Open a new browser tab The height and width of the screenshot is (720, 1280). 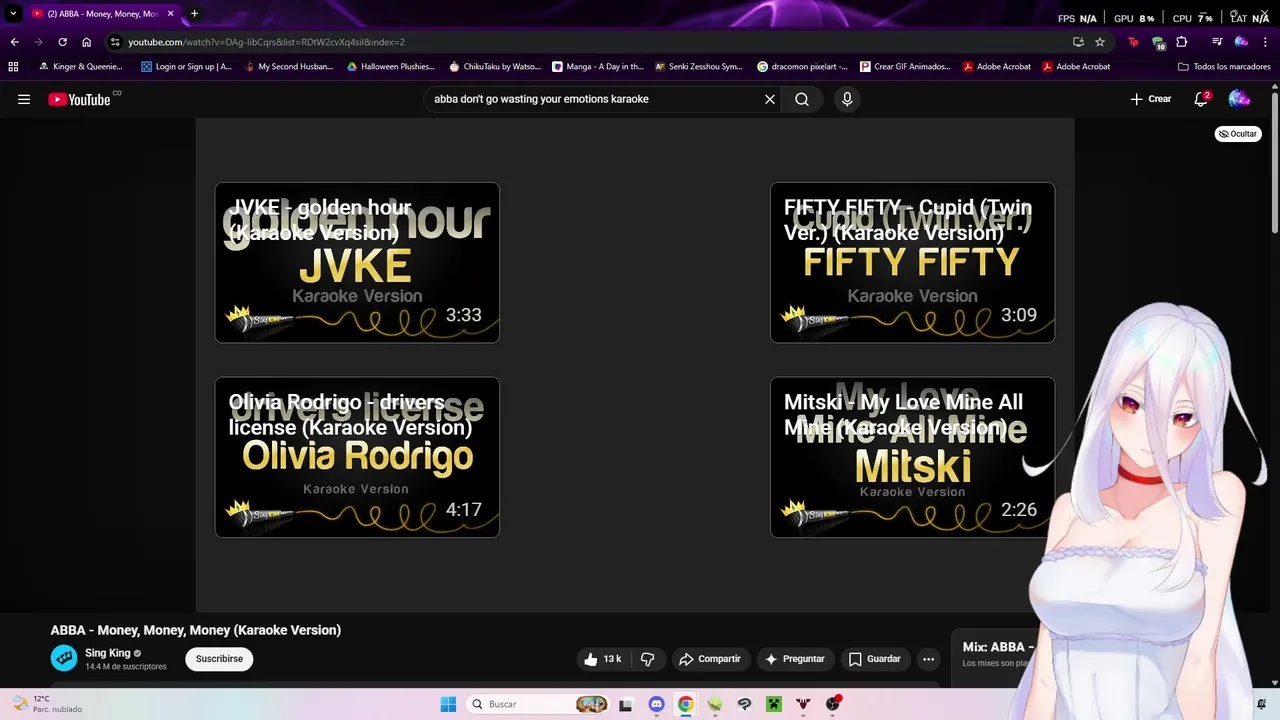point(194,14)
